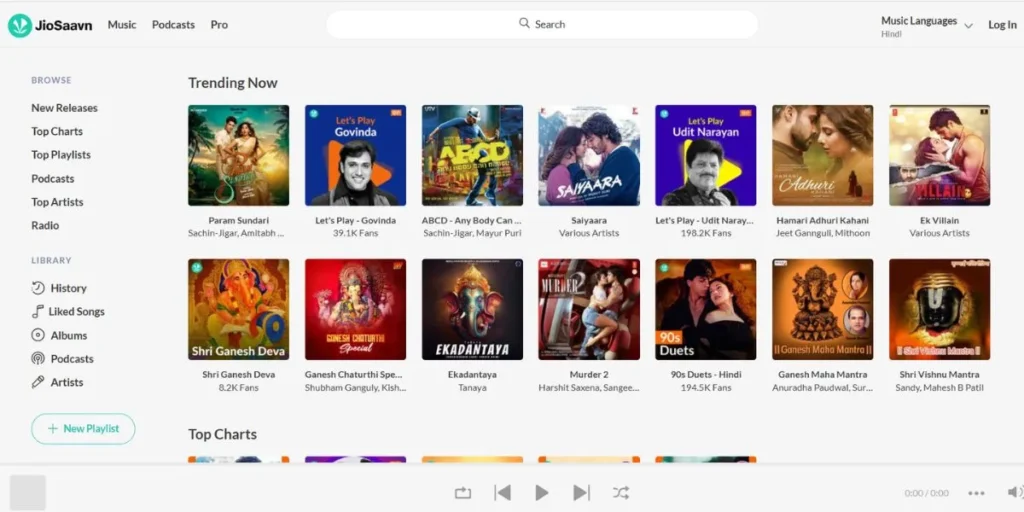1024x512 pixels.
Task: Click the plus icon in New Playlist
Action: click(53, 428)
